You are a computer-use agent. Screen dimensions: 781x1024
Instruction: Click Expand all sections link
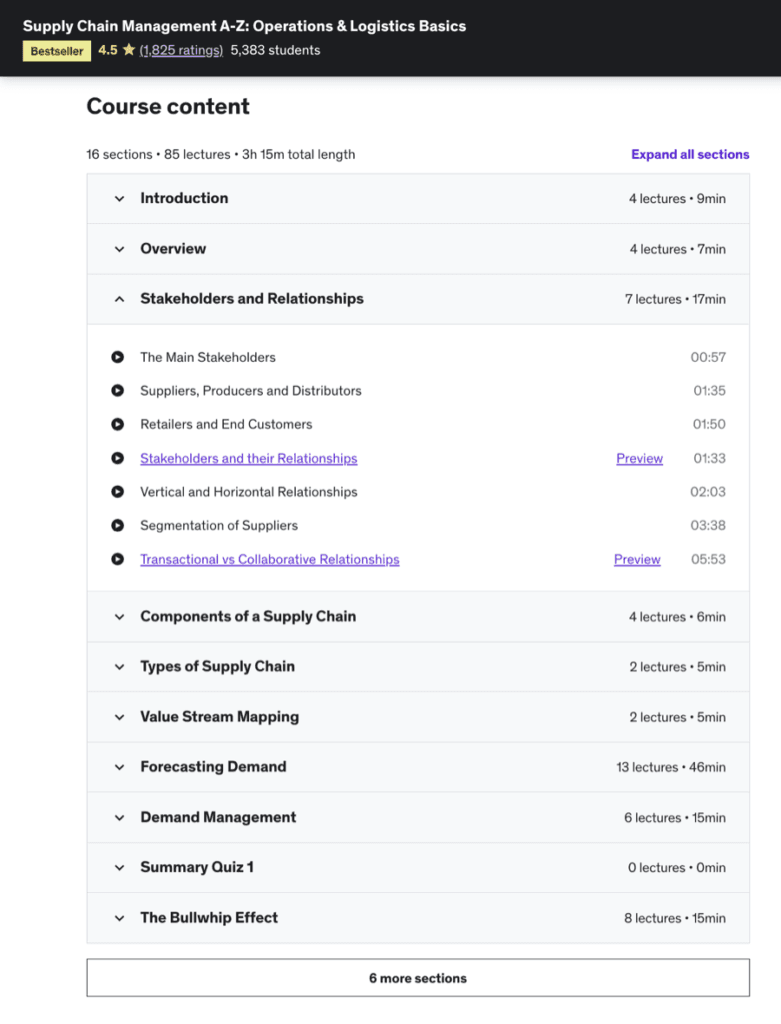[690, 154]
